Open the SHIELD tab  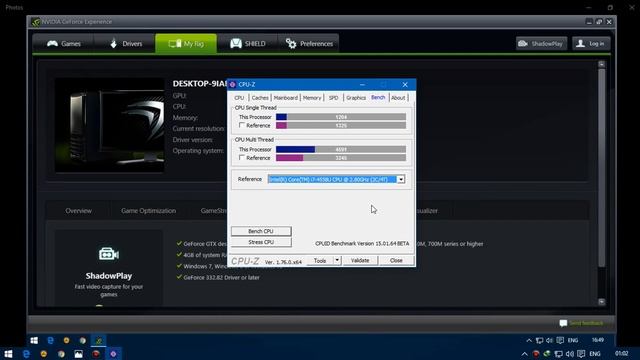tap(247, 44)
